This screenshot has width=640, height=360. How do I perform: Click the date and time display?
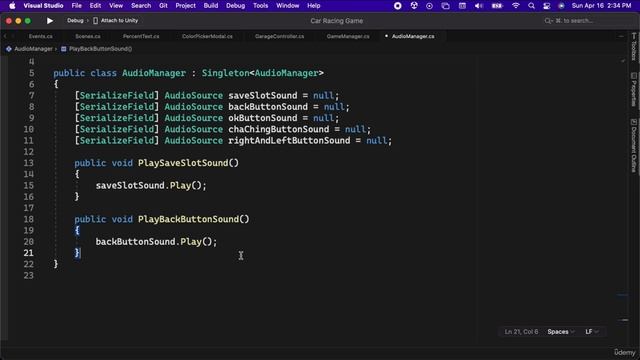601,6
